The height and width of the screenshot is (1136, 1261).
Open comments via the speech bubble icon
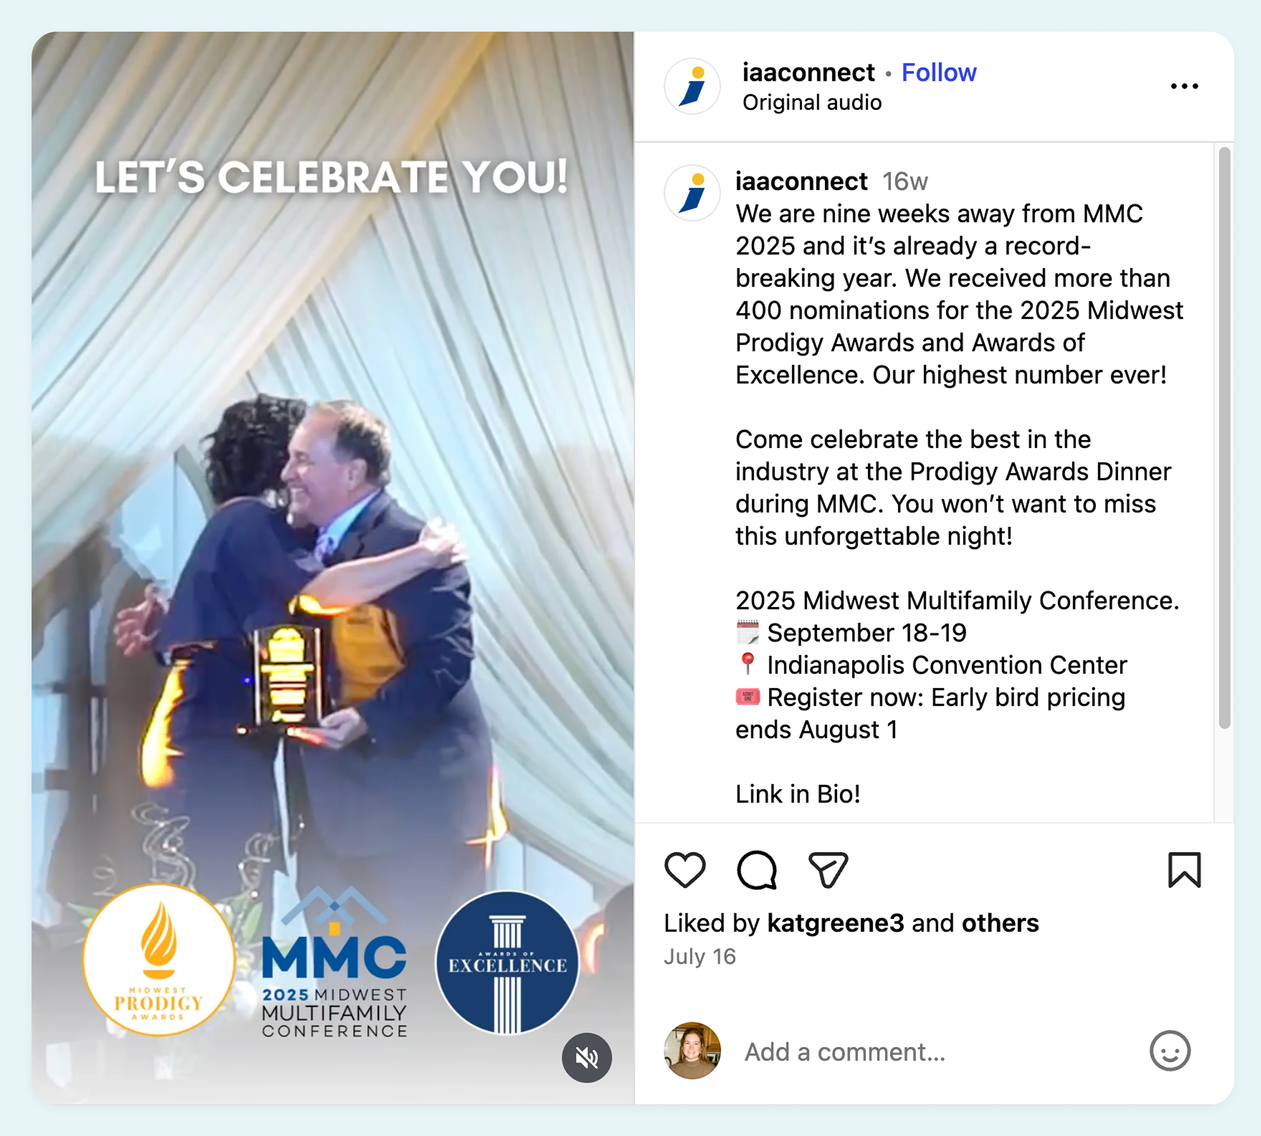757,870
